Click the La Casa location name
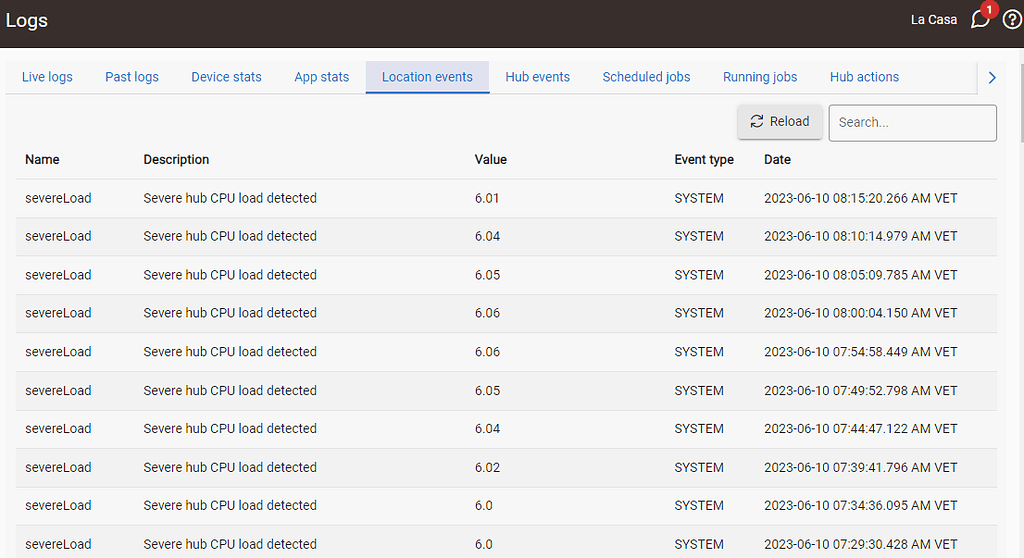 click(x=933, y=20)
